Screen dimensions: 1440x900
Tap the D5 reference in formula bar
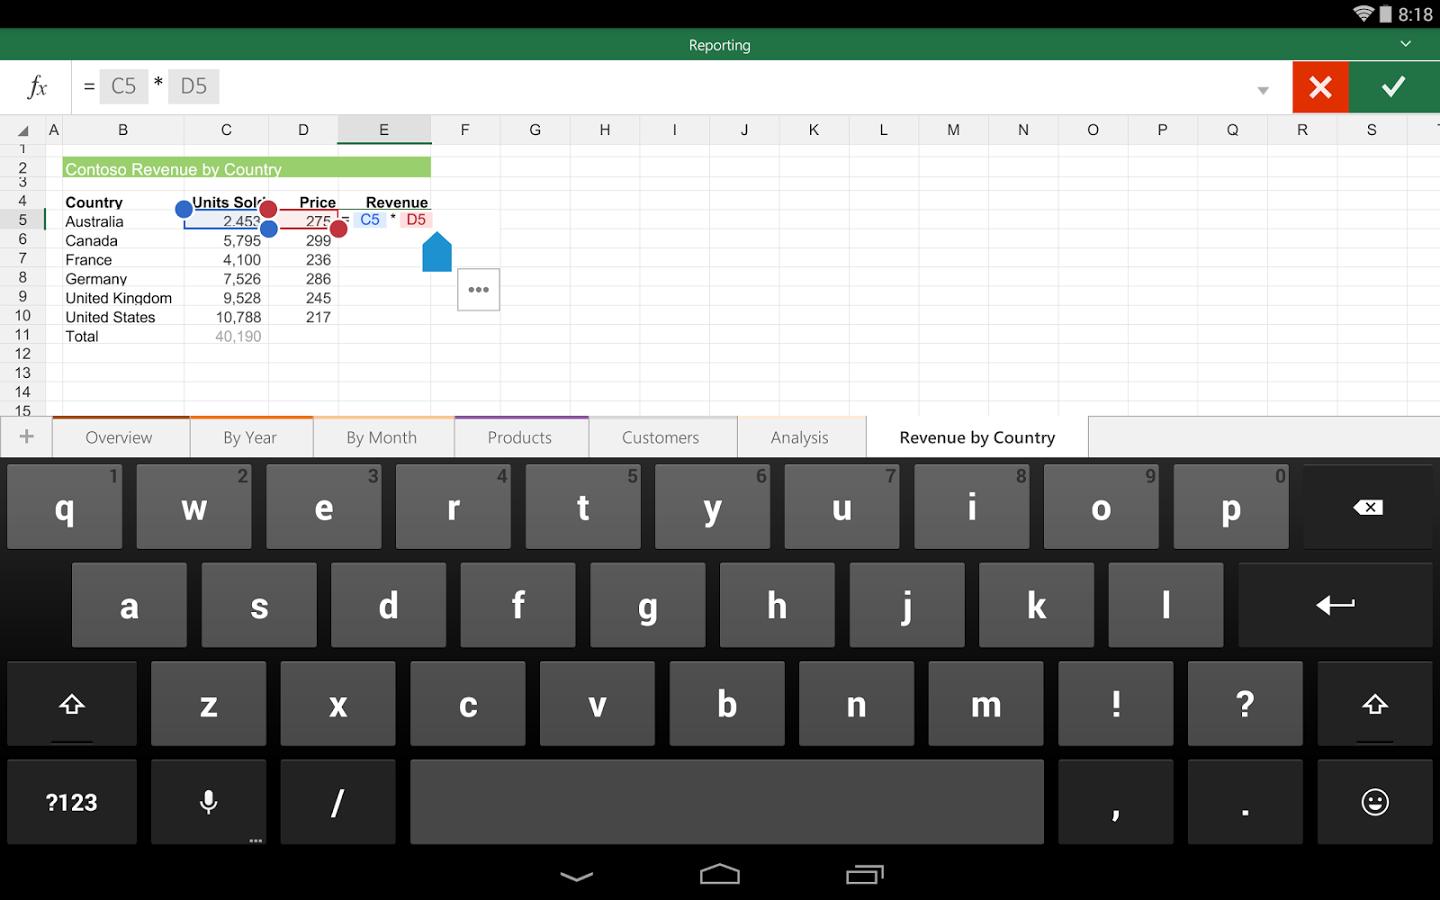point(194,86)
